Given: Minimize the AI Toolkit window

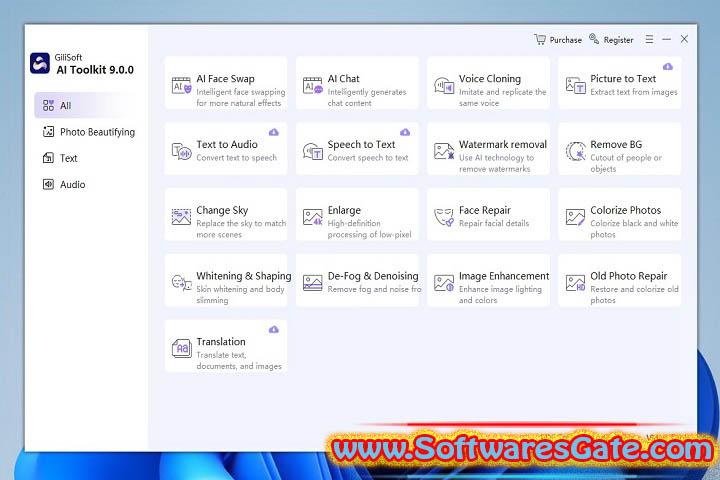Looking at the screenshot, I should tap(666, 40).
